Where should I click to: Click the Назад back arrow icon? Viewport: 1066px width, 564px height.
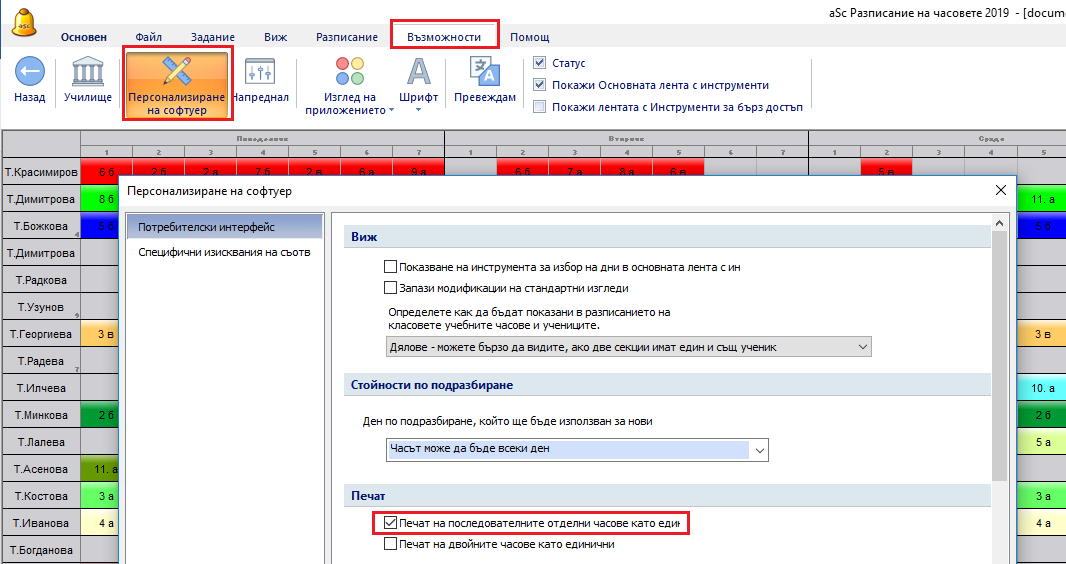(x=29, y=73)
